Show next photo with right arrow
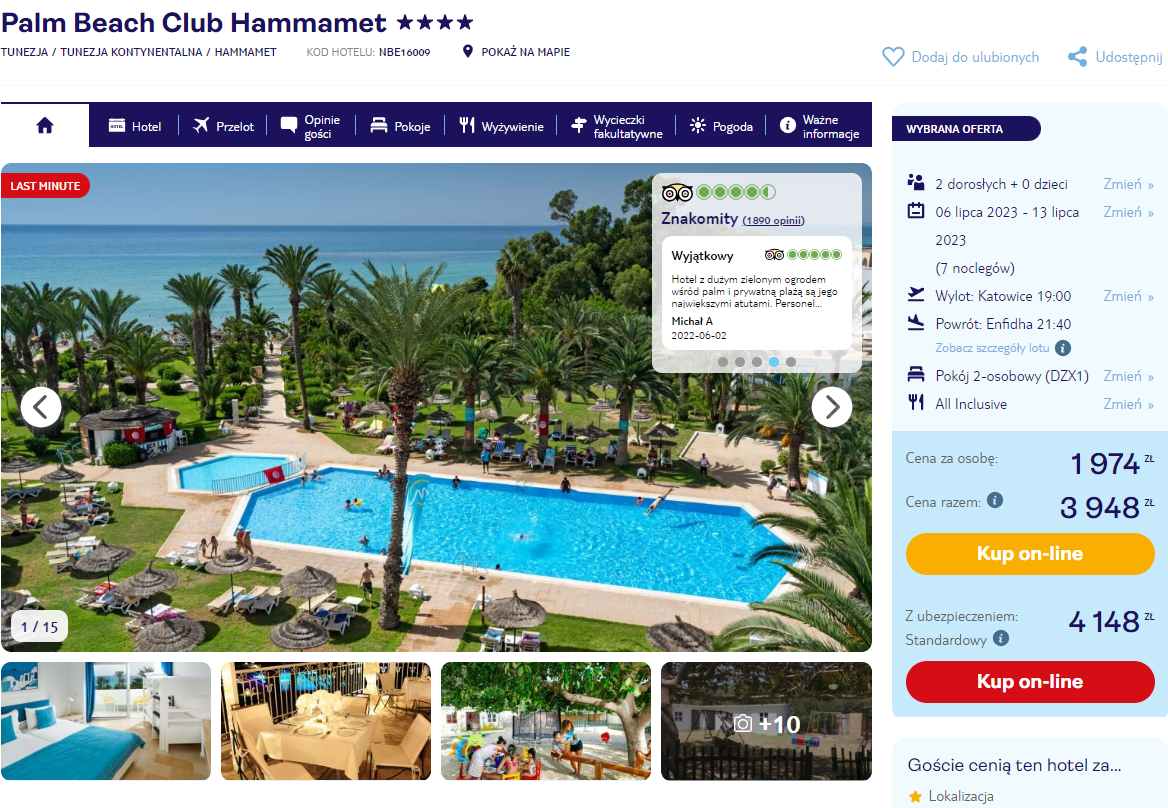 (832, 407)
